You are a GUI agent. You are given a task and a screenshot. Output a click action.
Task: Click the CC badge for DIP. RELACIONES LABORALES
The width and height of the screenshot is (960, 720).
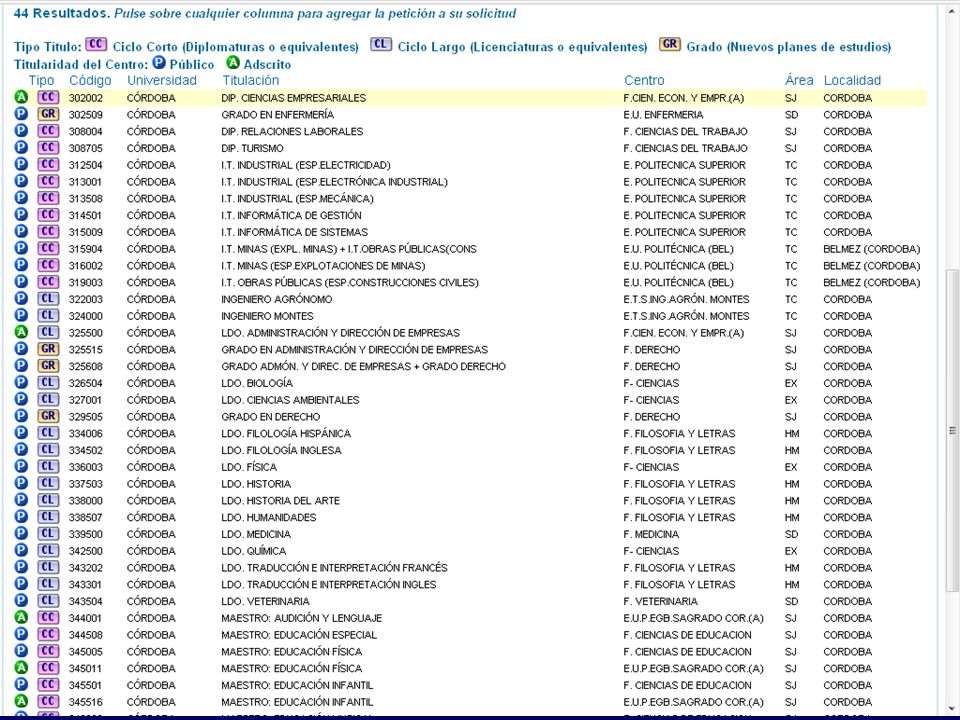[48, 131]
